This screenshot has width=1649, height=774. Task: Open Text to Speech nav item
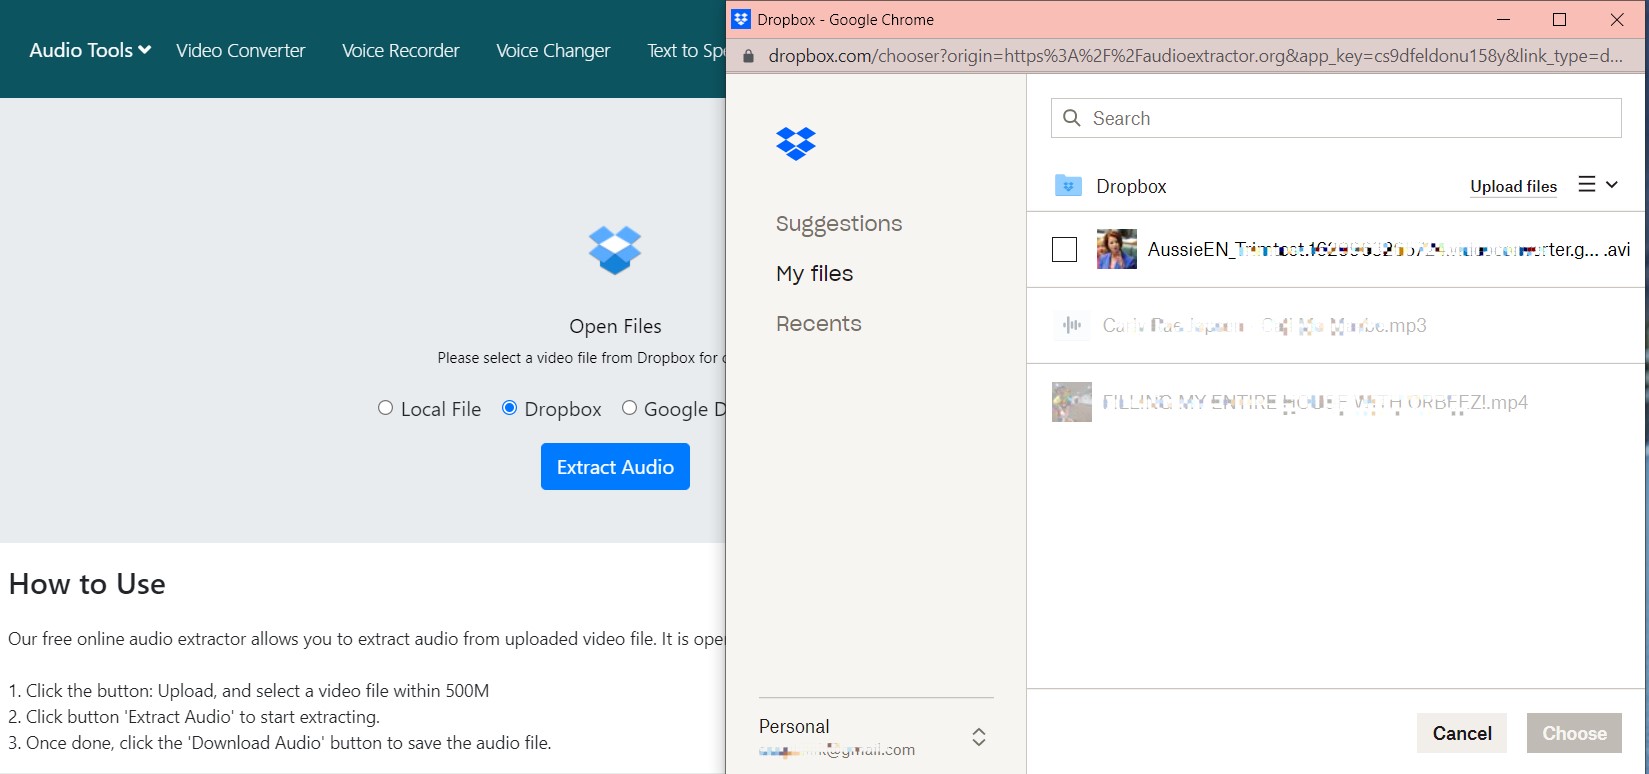pyautogui.click(x=686, y=50)
